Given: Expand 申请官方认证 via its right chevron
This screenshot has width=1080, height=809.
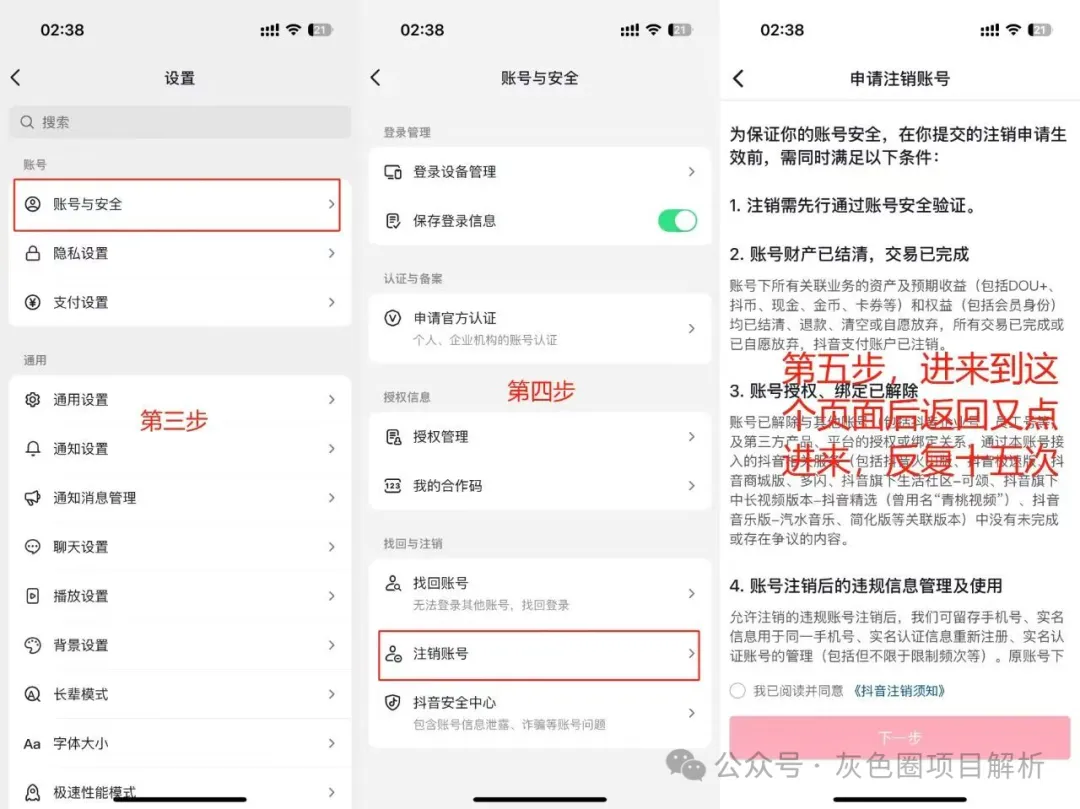Looking at the screenshot, I should click(x=691, y=328).
